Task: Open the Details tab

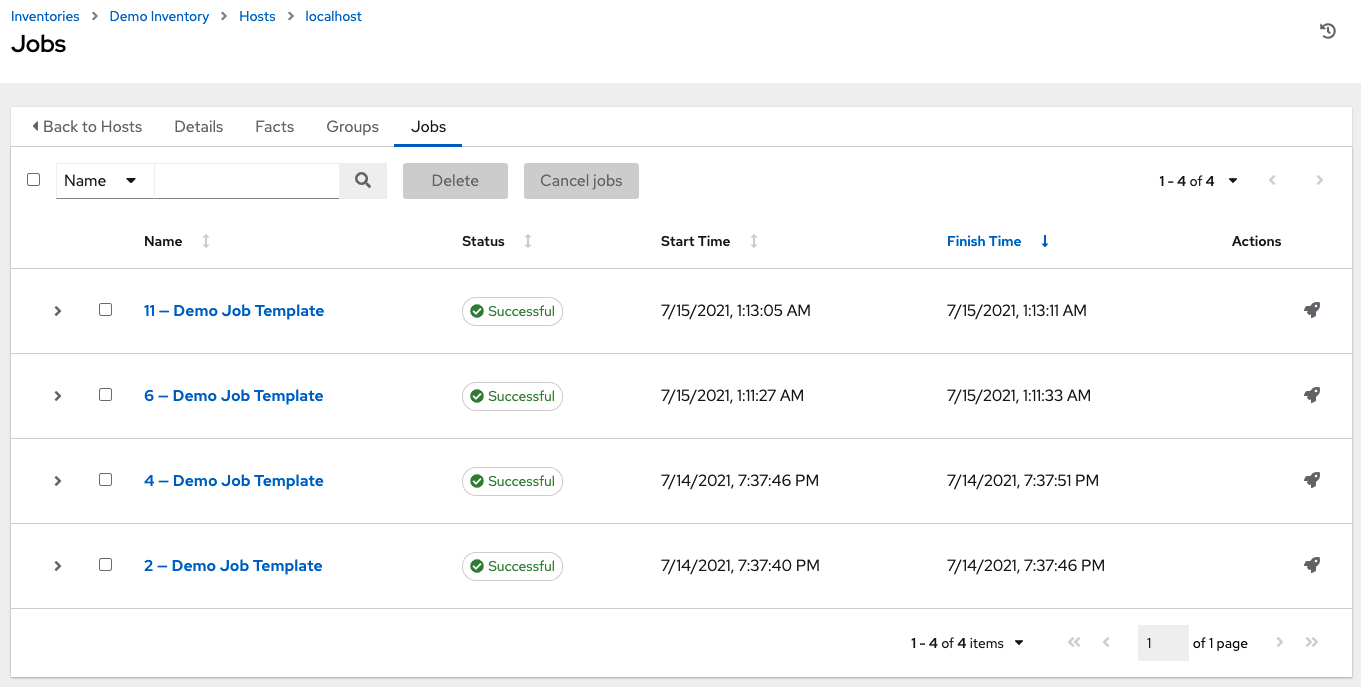Action: (x=198, y=126)
